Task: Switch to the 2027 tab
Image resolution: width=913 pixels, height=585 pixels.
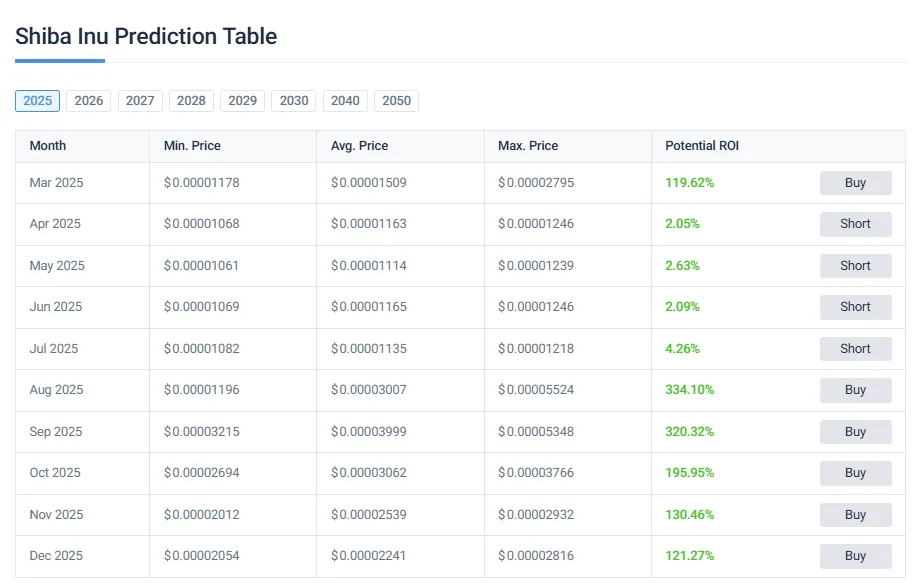Action: click(140, 100)
